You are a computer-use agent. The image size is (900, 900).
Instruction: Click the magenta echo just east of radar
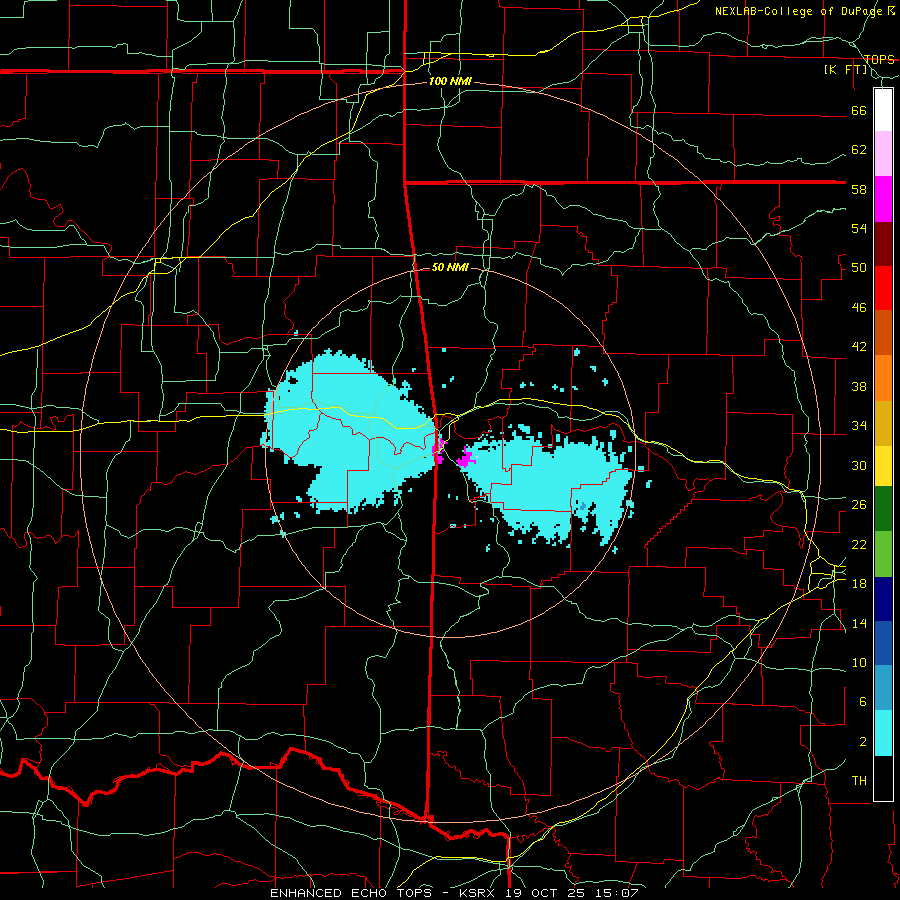pos(467,459)
